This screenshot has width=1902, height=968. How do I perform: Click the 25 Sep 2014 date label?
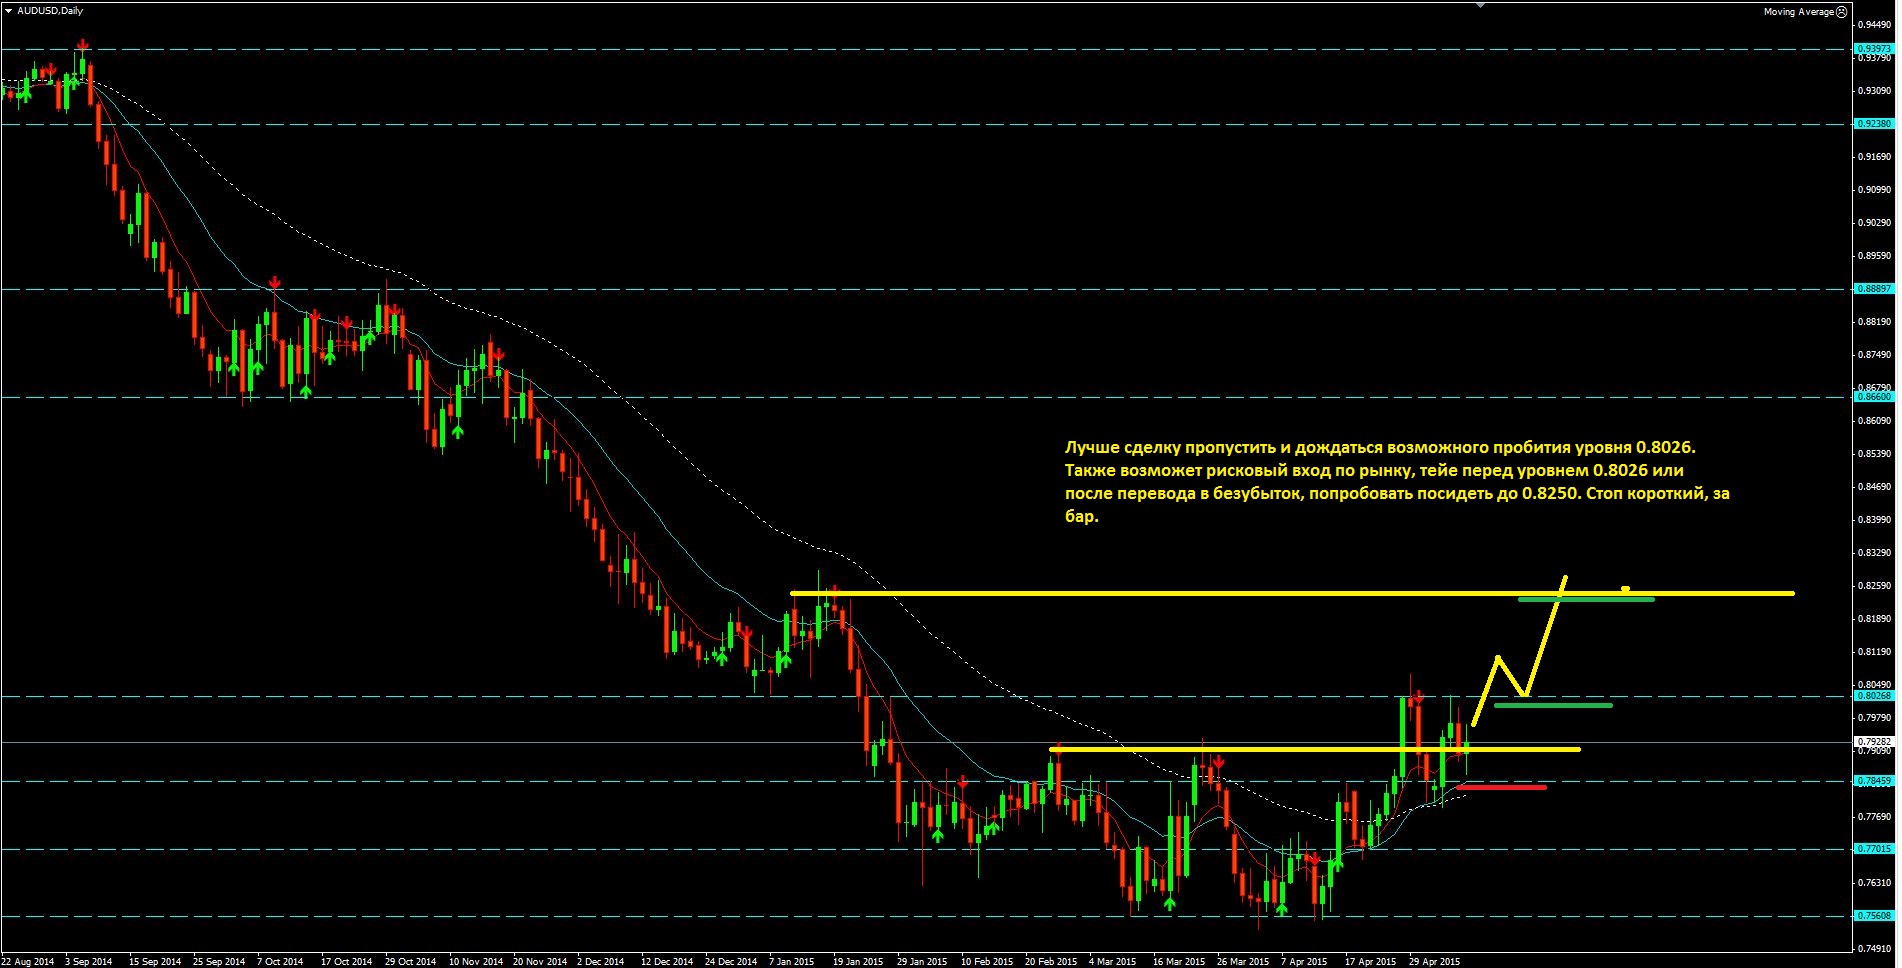tap(219, 961)
